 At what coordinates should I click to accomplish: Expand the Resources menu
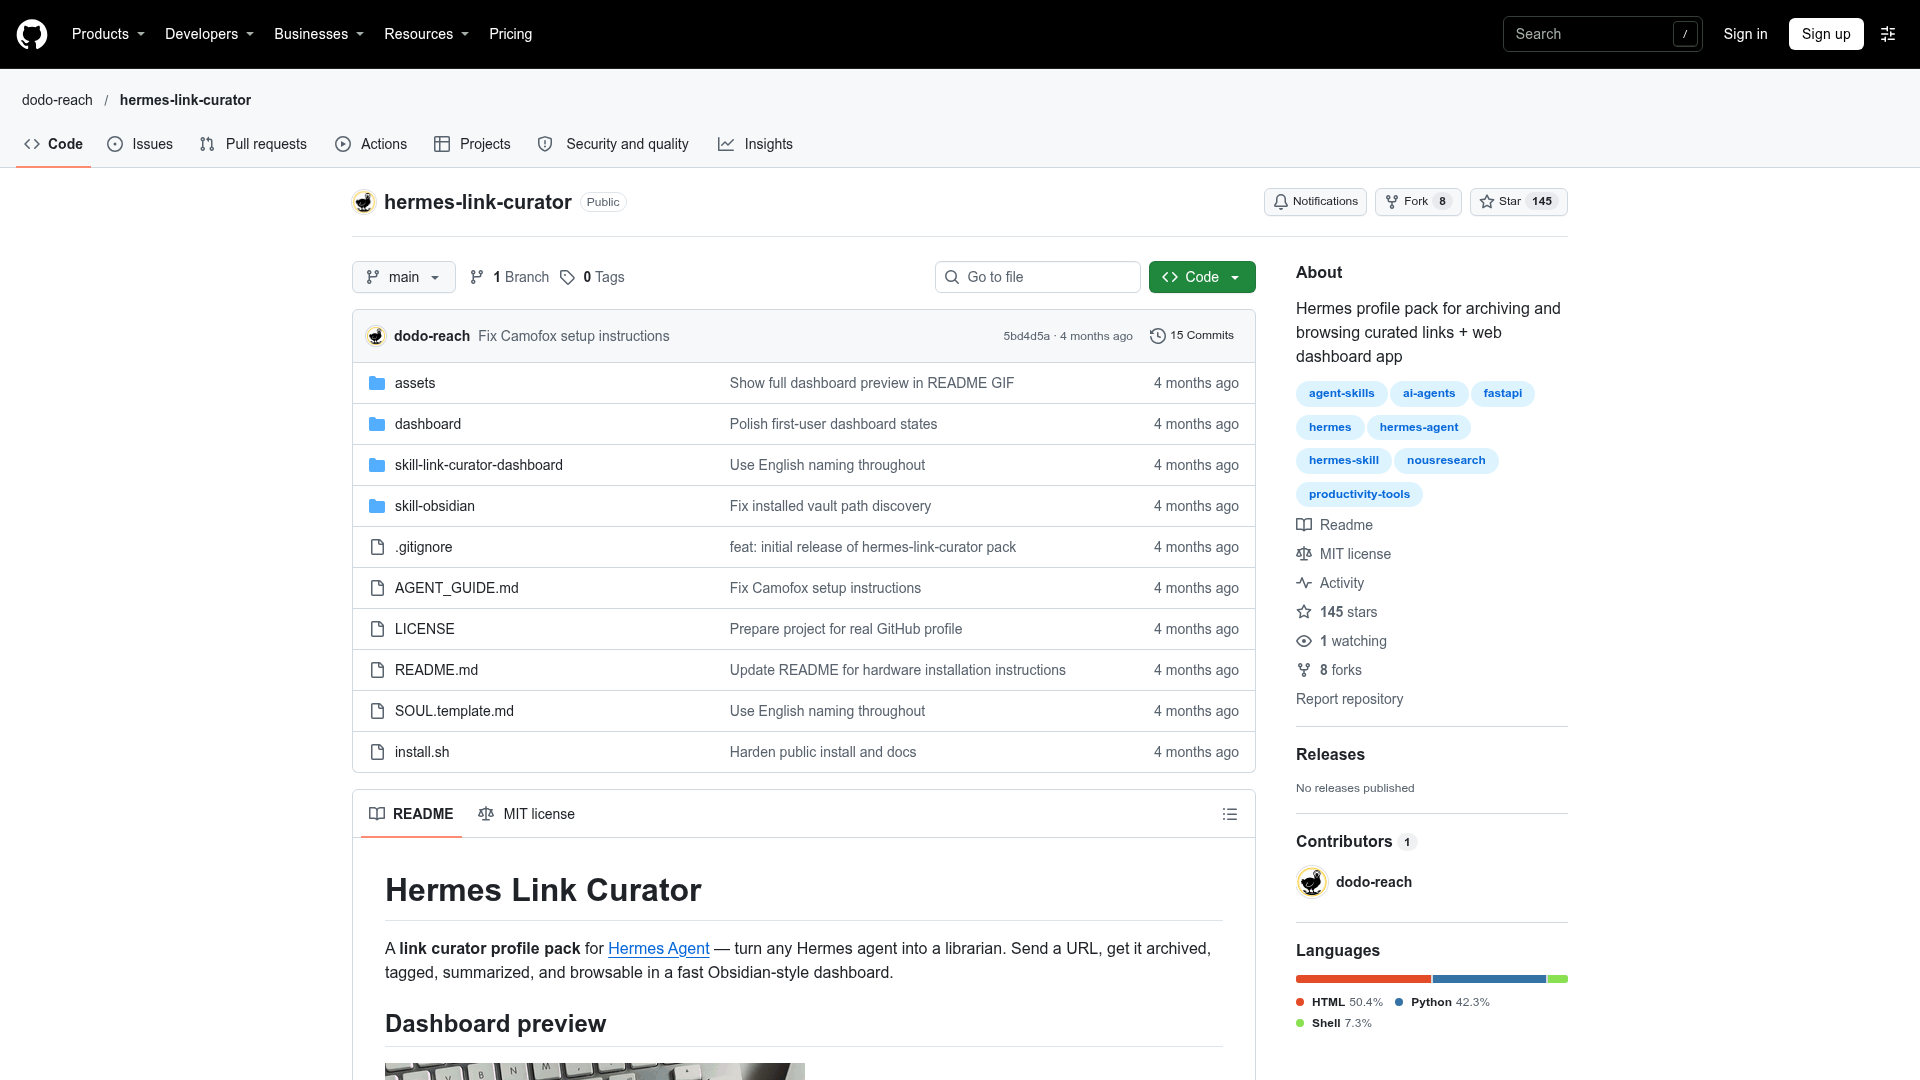pos(426,34)
